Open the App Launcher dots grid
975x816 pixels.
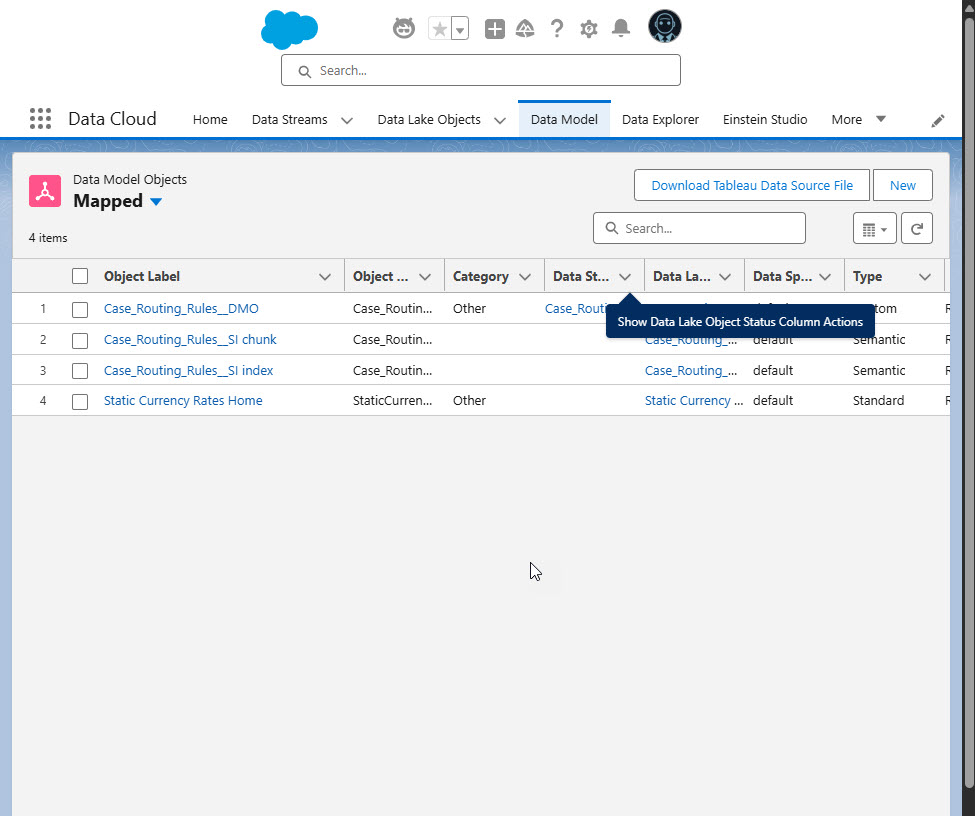coord(40,119)
